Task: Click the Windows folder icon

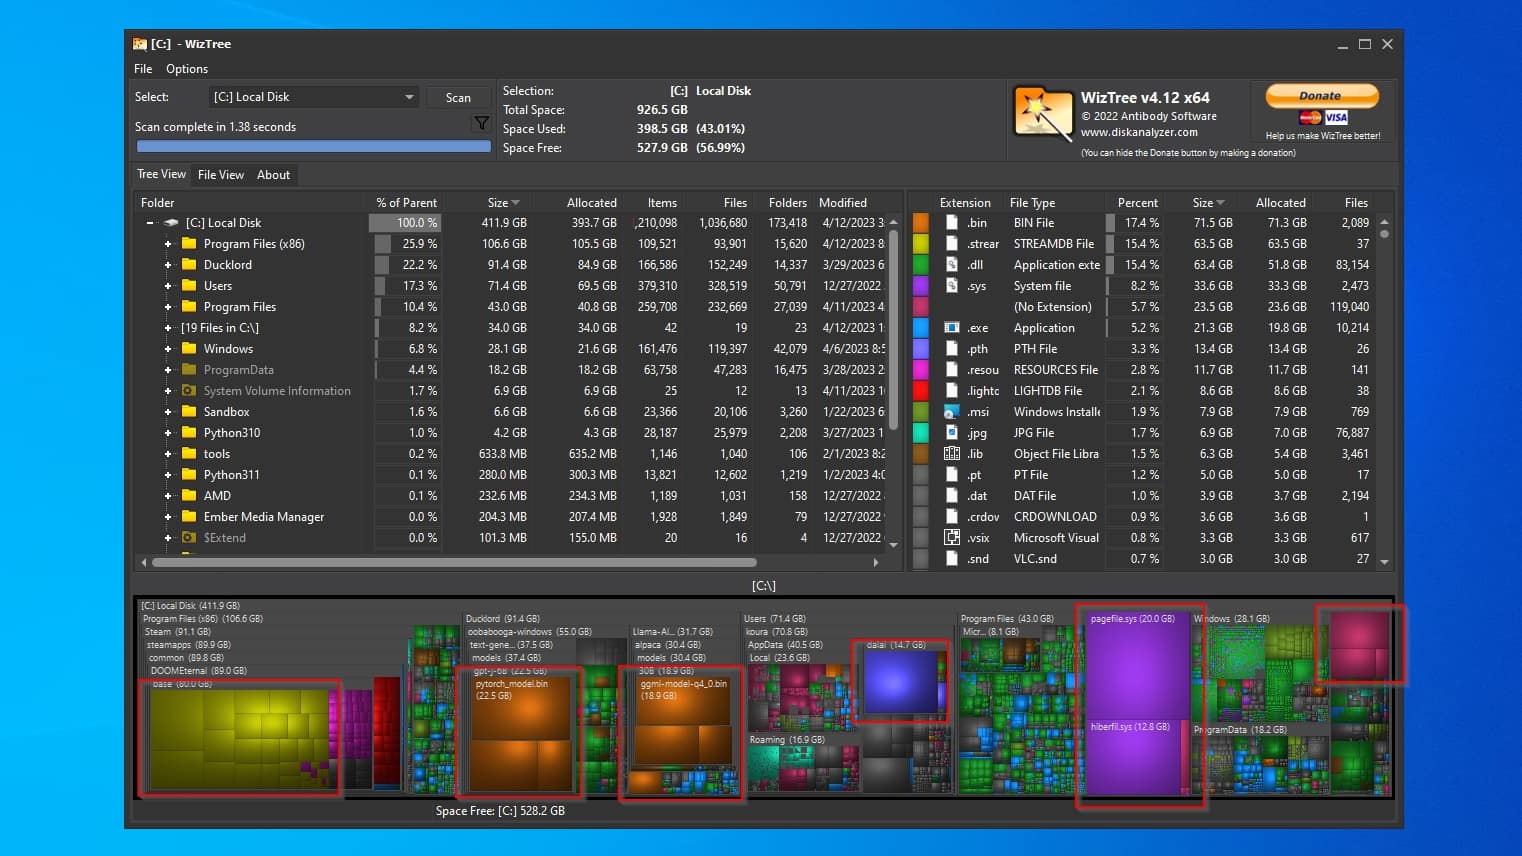Action: (x=189, y=348)
